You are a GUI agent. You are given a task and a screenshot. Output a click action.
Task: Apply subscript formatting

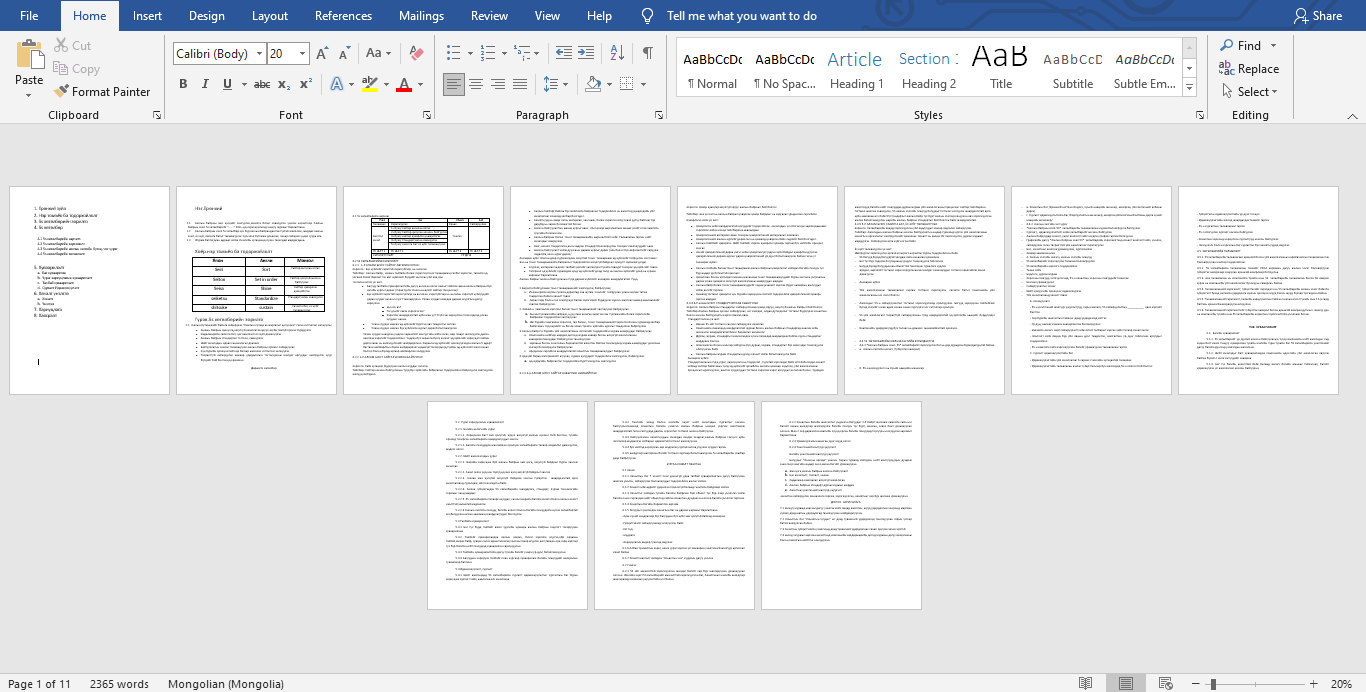285,84
